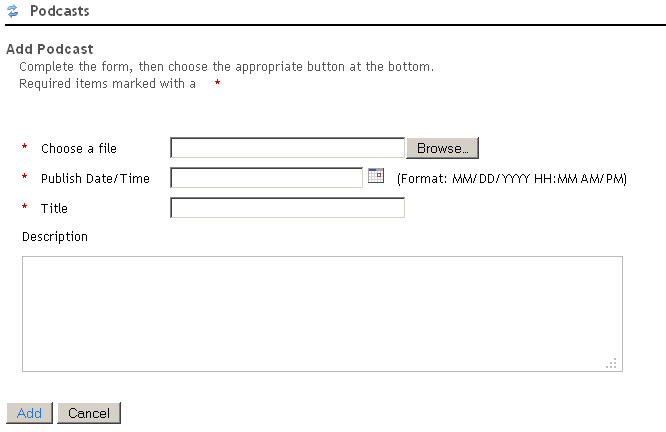Click the refresh icon beside Podcasts
666x432 pixels.
[12, 12]
